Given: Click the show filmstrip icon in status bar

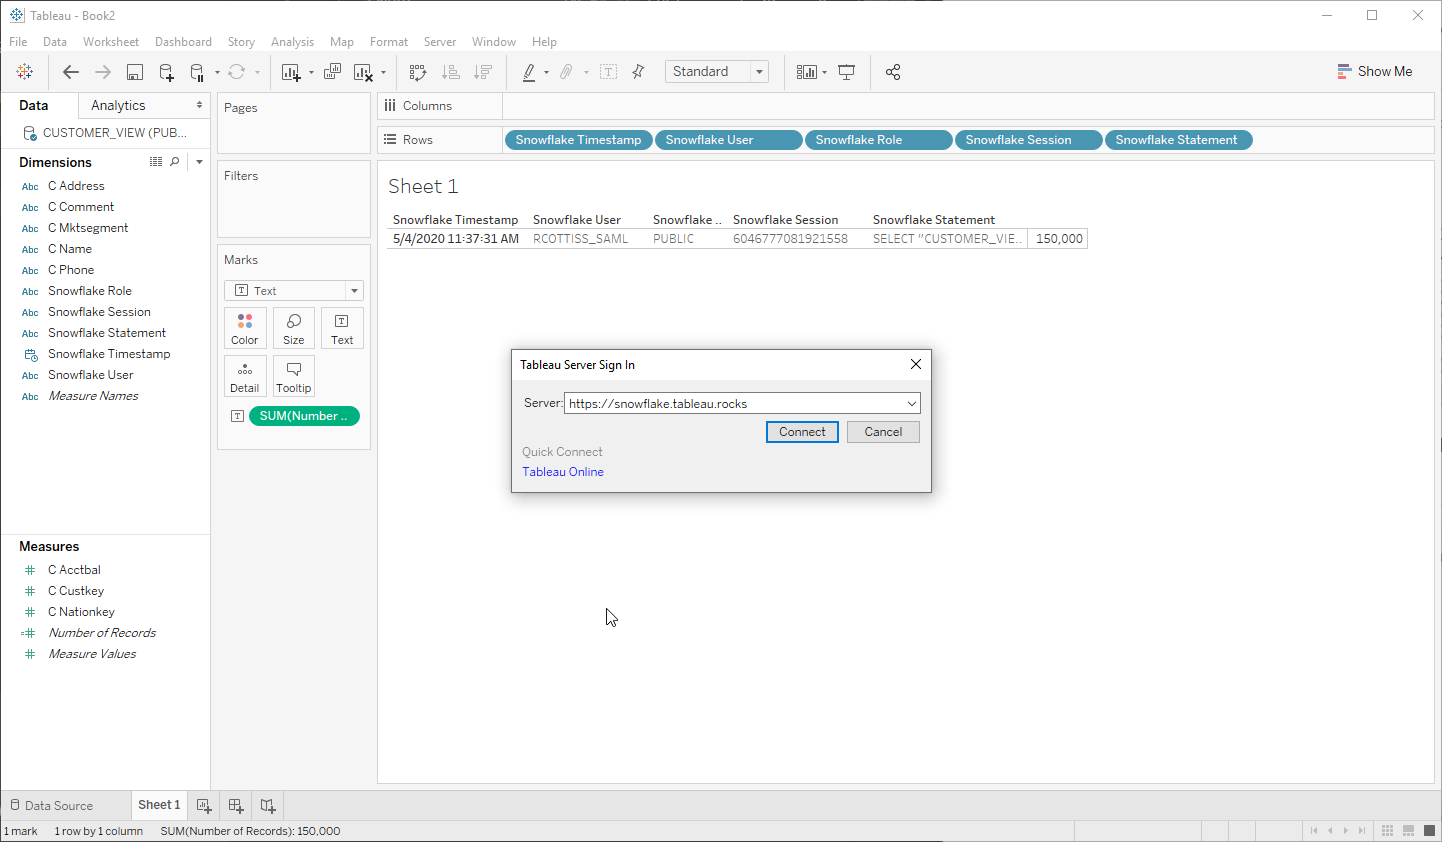Looking at the screenshot, I should coord(1408,831).
